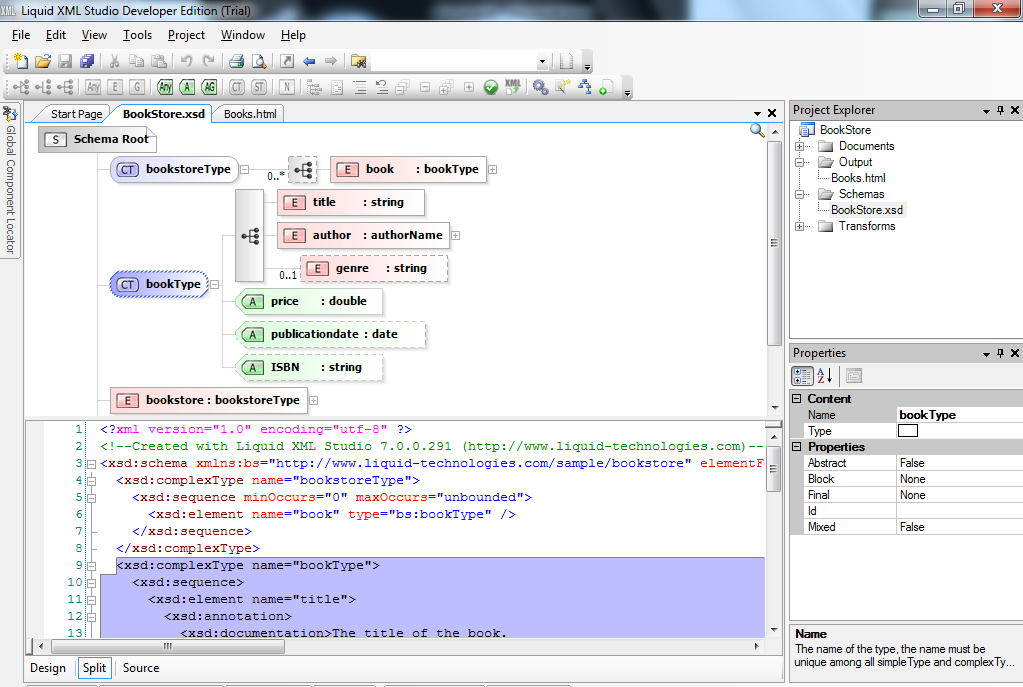Click the green AG attribute group icon
The height and width of the screenshot is (687, 1023).
coord(209,87)
